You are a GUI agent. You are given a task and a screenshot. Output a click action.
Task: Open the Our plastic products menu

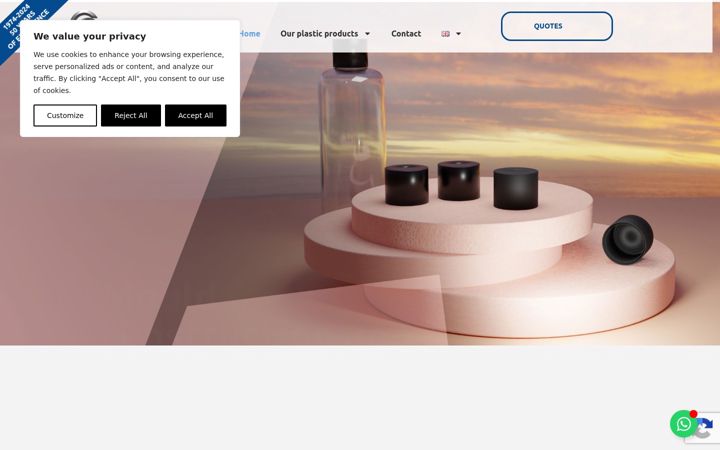tap(319, 34)
